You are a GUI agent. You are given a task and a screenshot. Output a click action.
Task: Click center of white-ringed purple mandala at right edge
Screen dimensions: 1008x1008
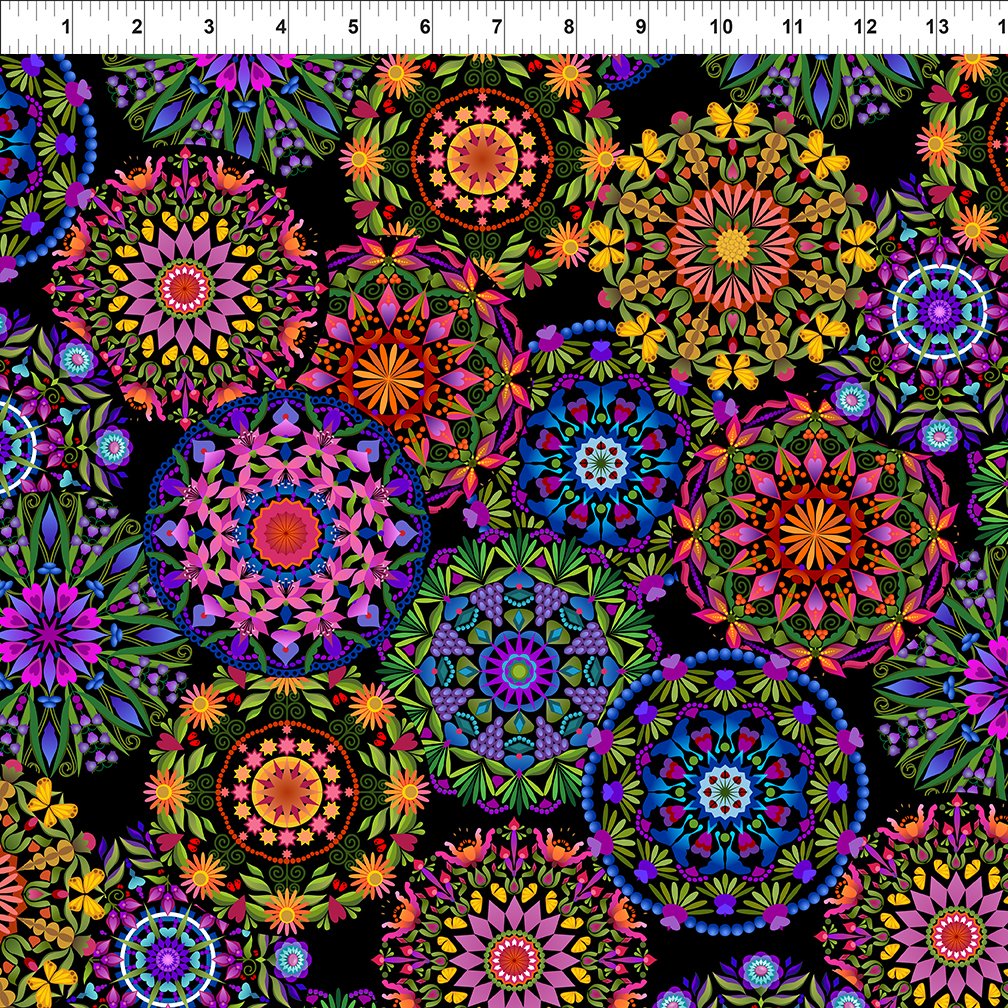click(938, 310)
